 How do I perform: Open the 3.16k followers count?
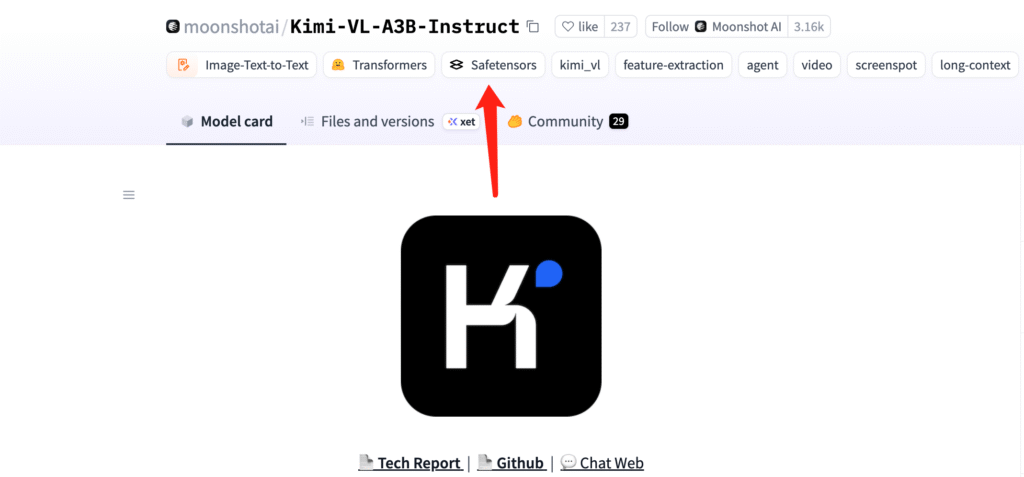[x=808, y=27]
